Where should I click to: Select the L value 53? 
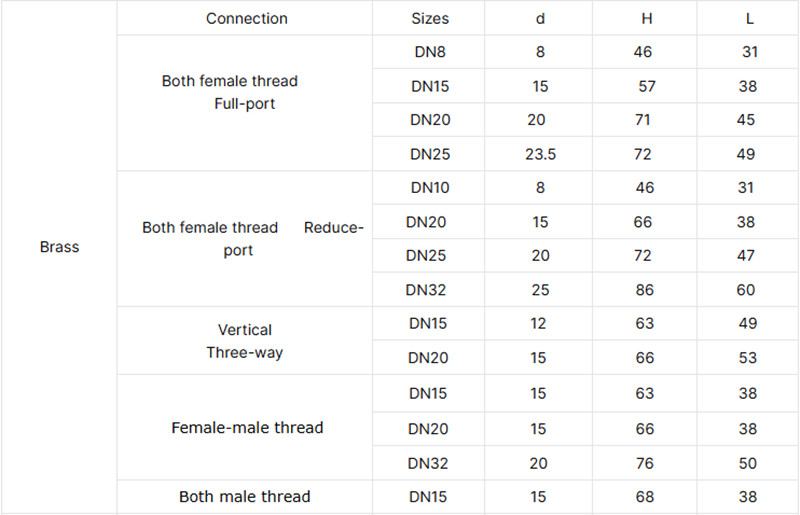pyautogui.click(x=746, y=358)
